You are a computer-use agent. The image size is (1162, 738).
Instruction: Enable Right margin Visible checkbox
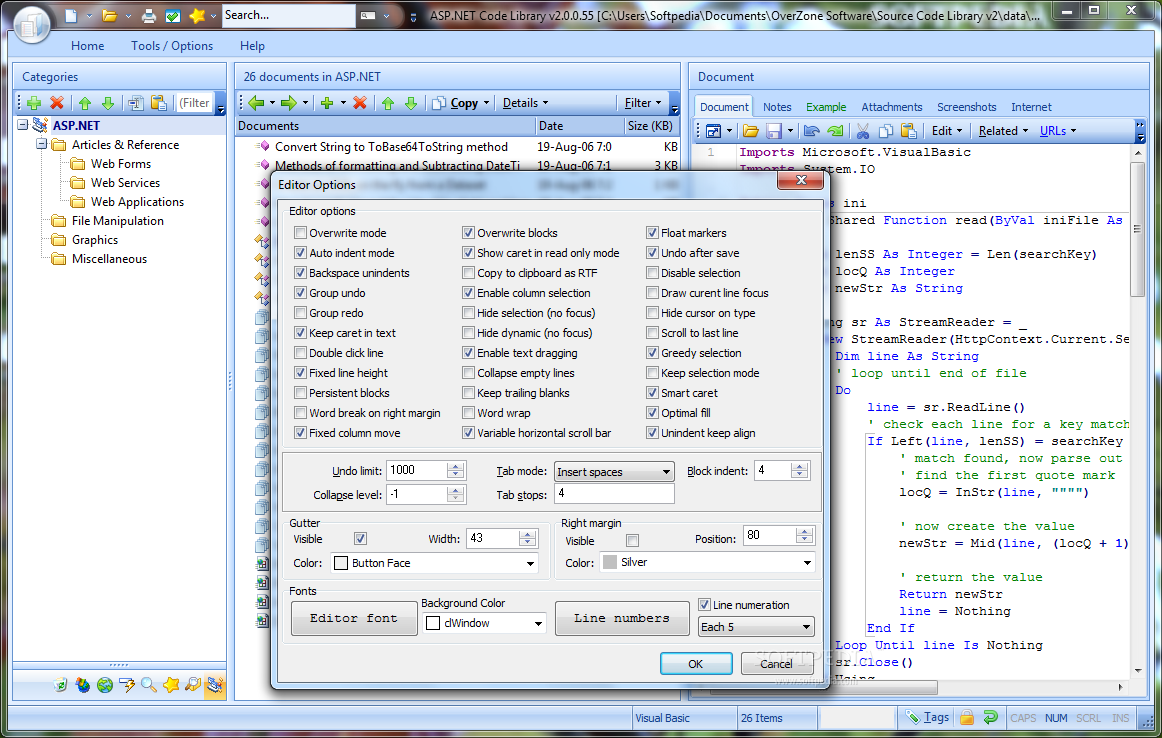coord(632,540)
